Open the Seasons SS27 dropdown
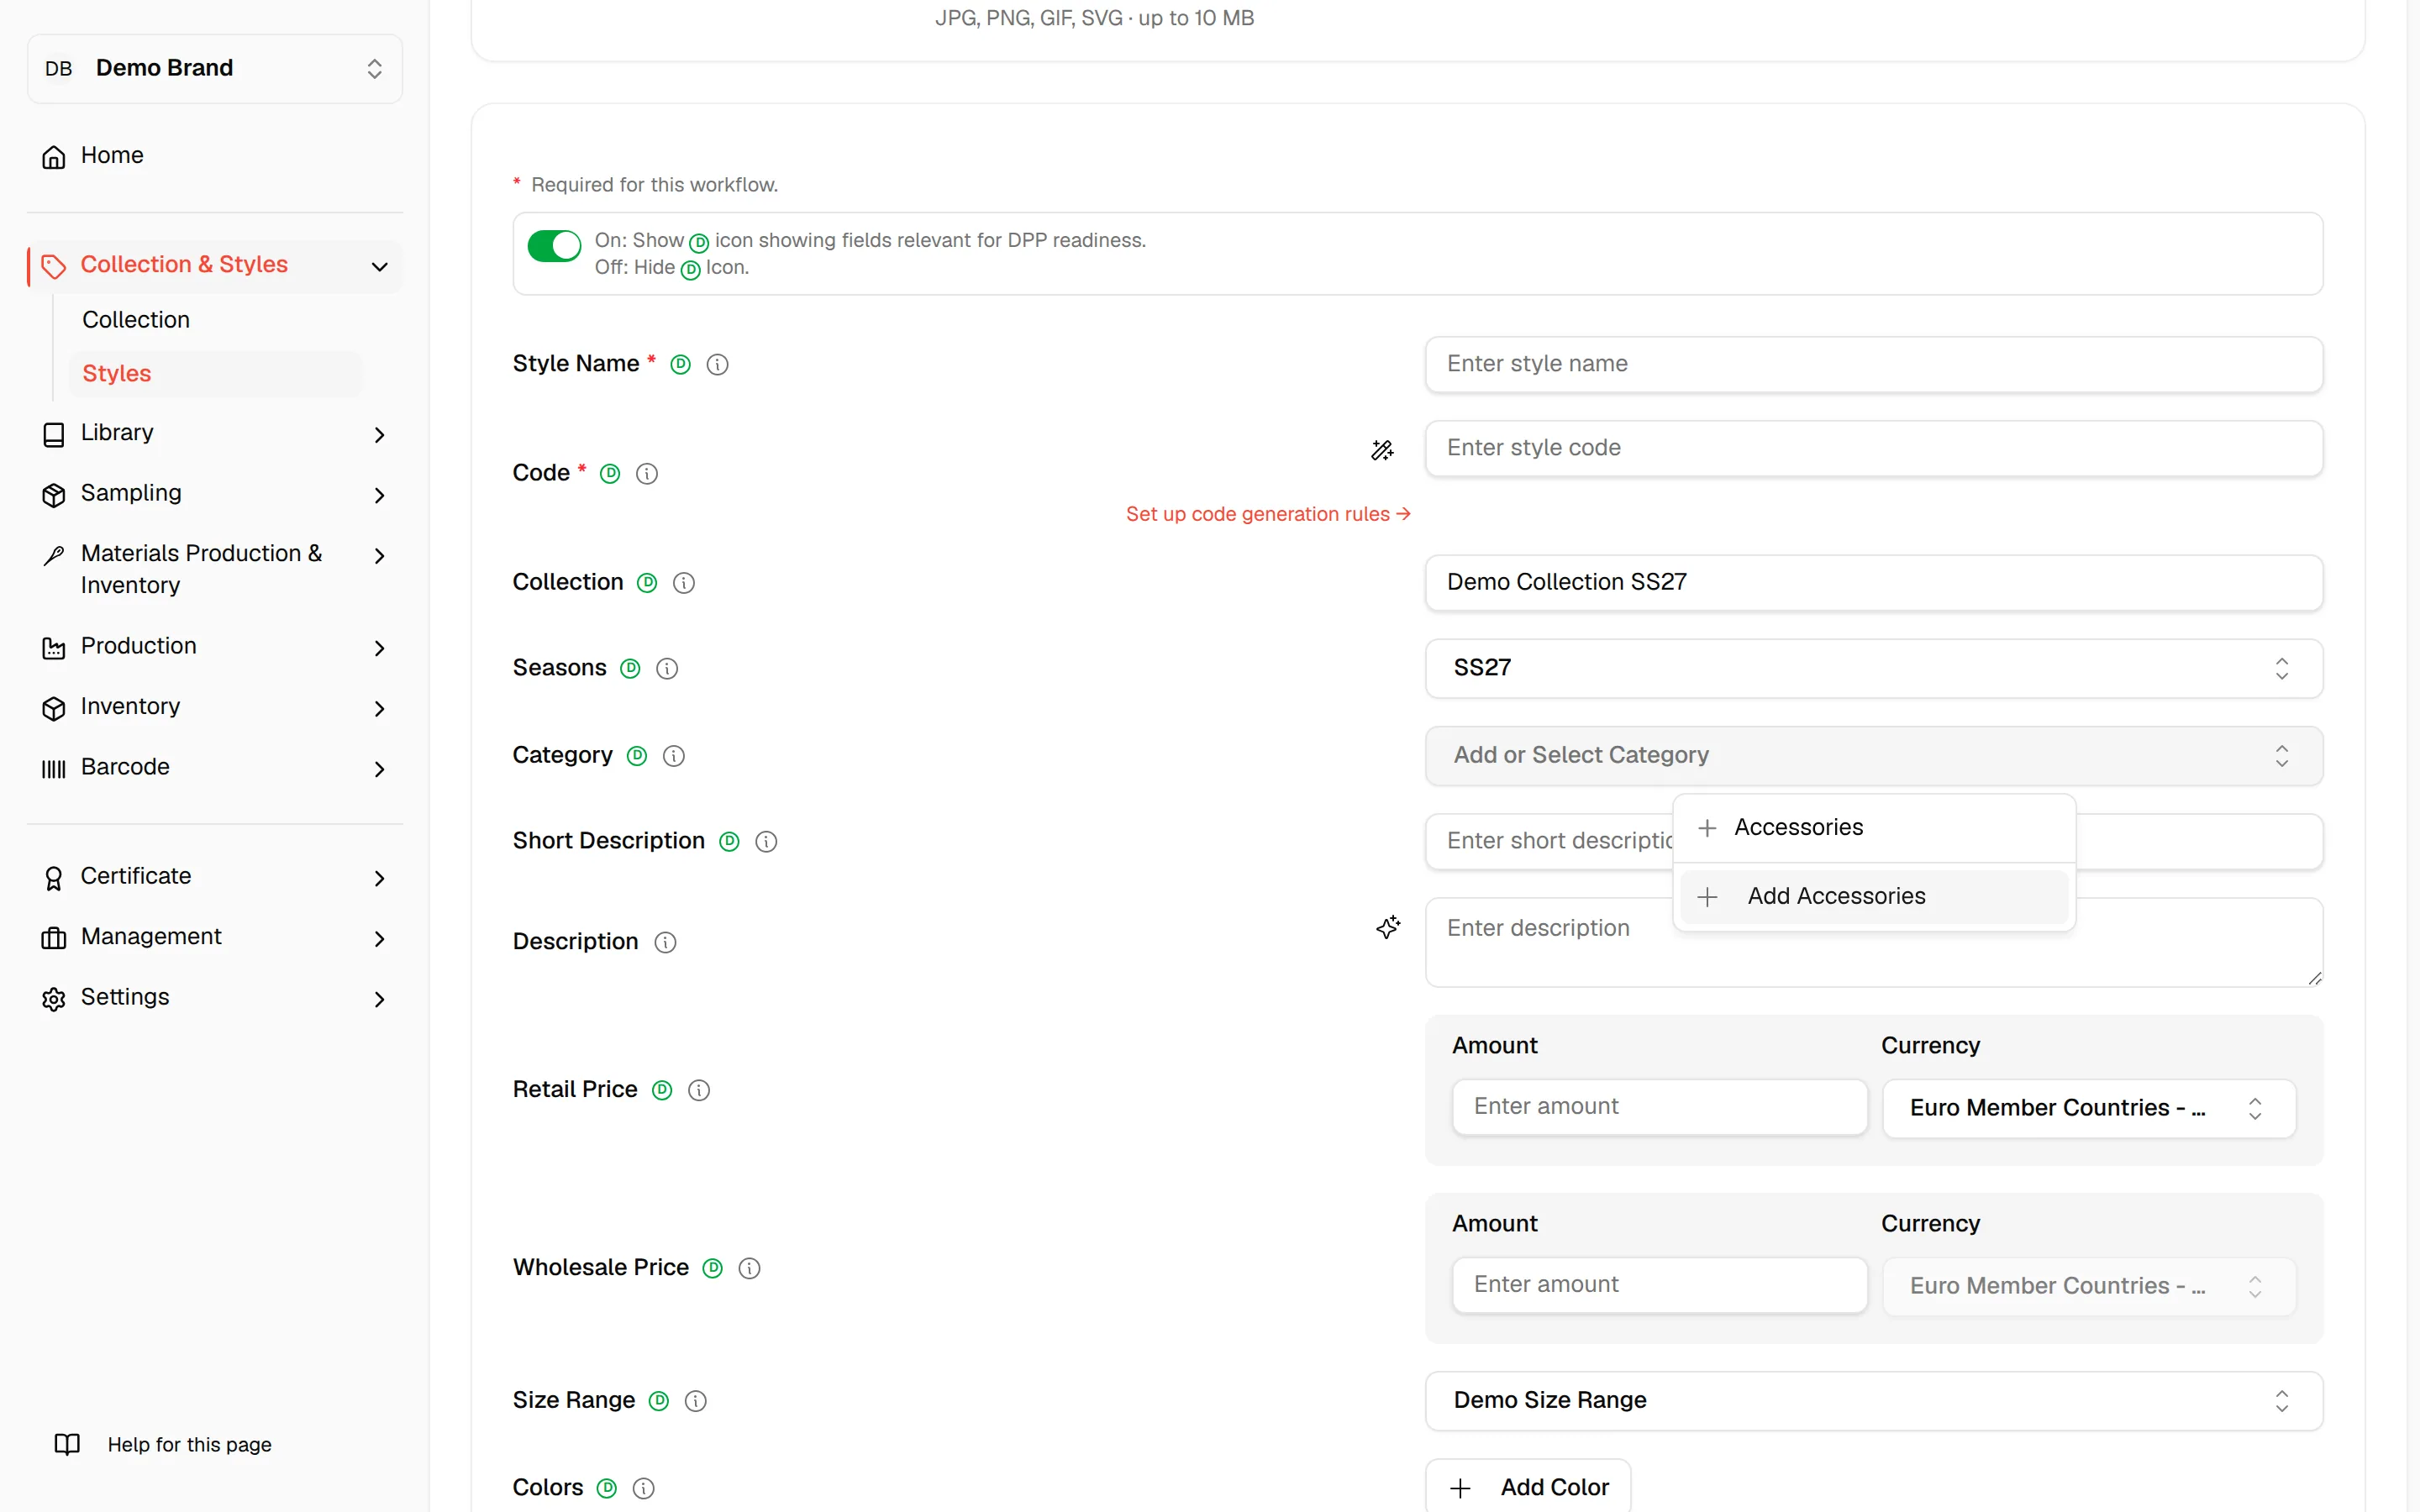Screen dimensions: 2420x1512 tap(1873, 668)
